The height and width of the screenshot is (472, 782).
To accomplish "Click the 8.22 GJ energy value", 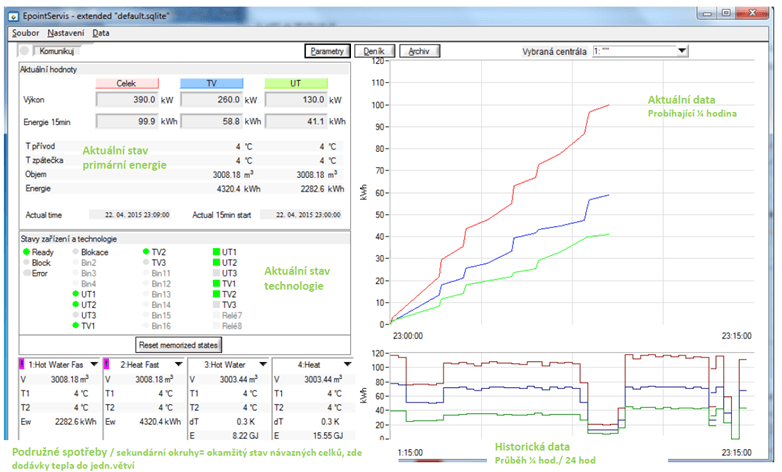I will [x=245, y=436].
